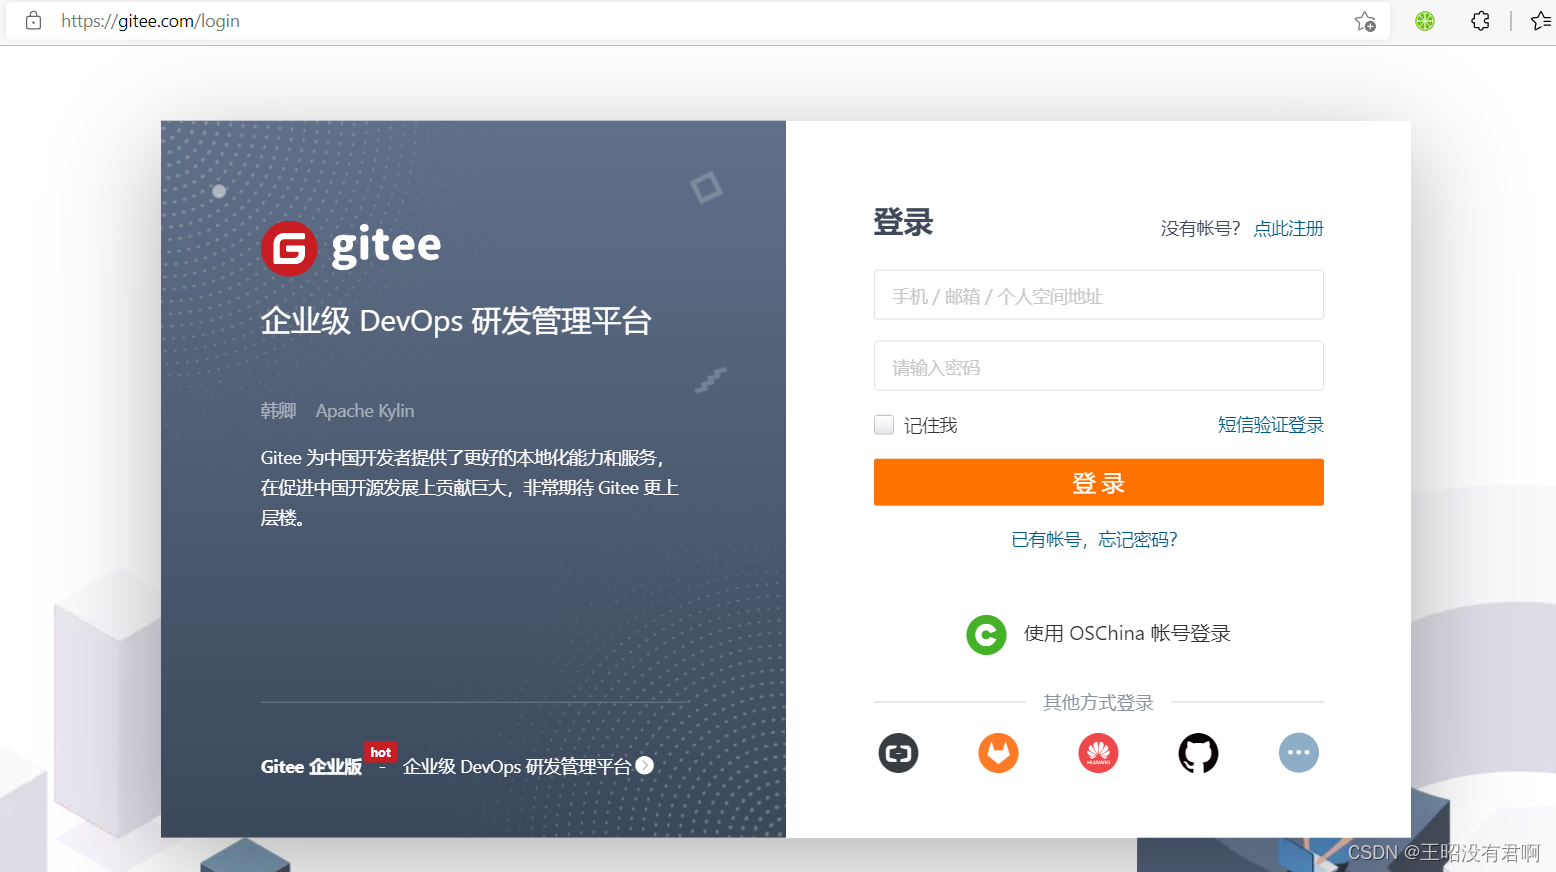Open the Gitee 企业版 link
The height and width of the screenshot is (872, 1556).
click(311, 767)
